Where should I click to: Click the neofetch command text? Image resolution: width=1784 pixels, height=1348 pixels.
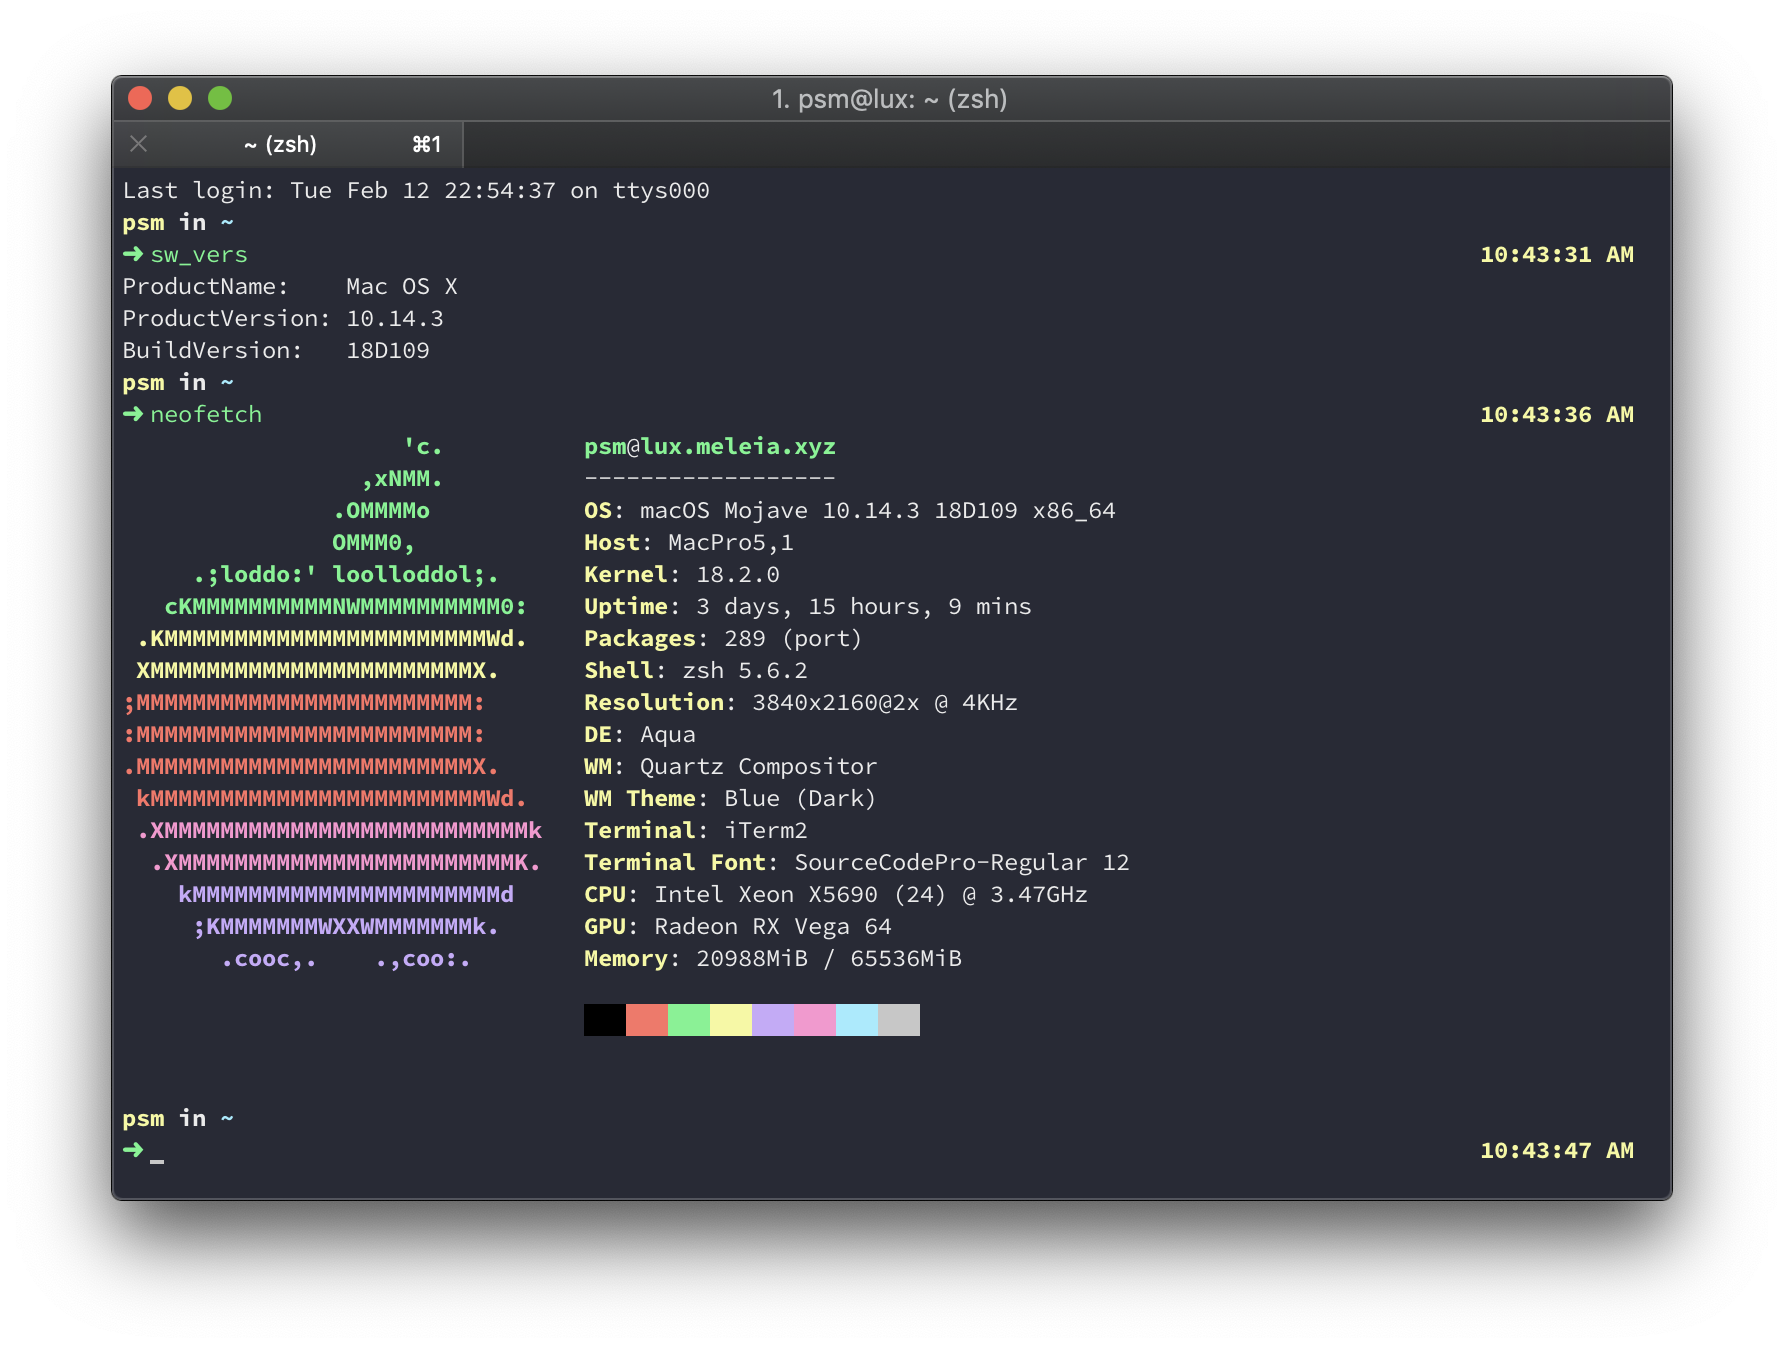205,414
